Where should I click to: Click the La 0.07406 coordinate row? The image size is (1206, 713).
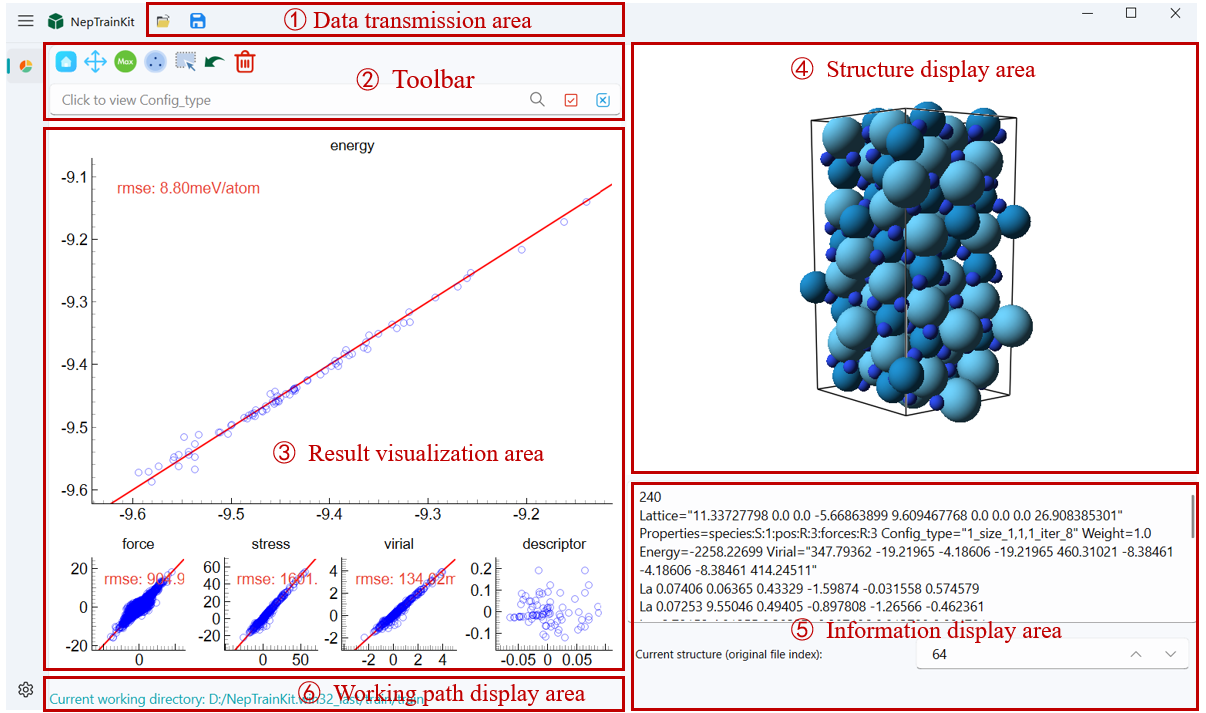809,588
